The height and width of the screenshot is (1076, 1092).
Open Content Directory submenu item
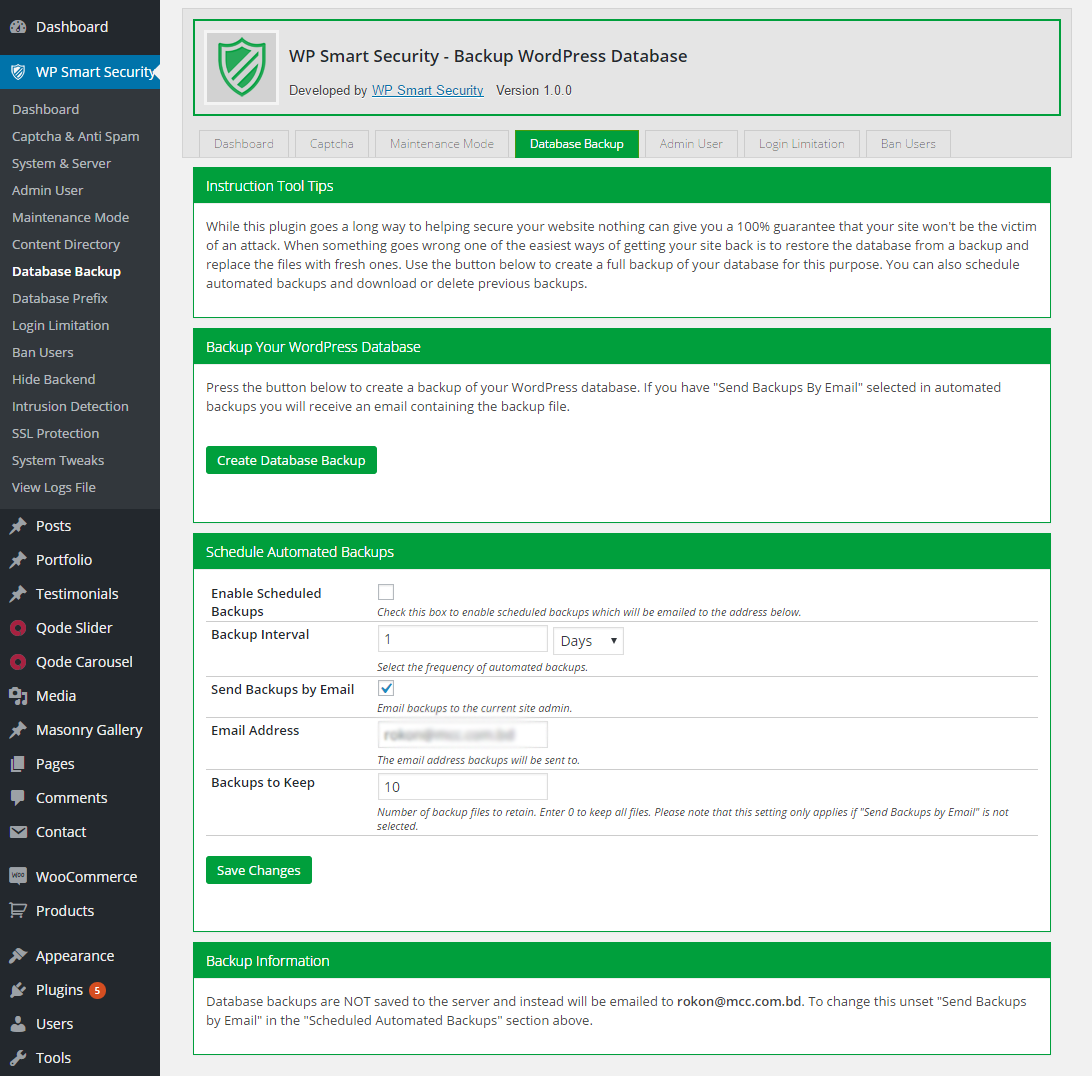pyautogui.click(x=66, y=244)
